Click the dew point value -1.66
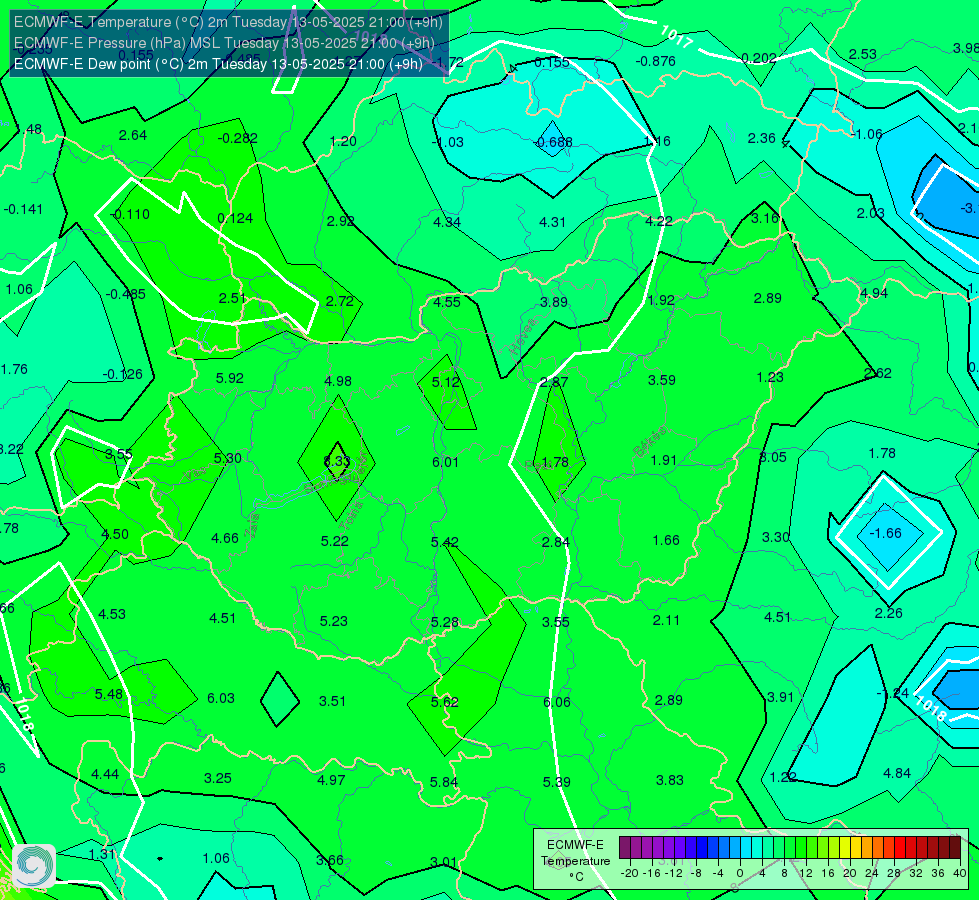 pos(885,533)
